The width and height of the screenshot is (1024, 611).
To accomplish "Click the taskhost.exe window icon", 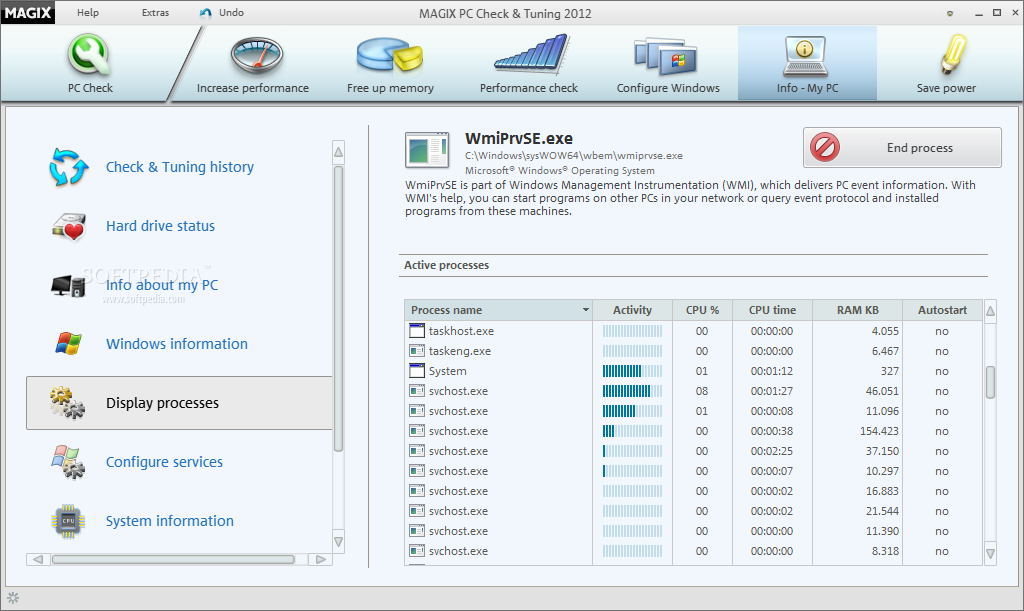I will tap(417, 331).
